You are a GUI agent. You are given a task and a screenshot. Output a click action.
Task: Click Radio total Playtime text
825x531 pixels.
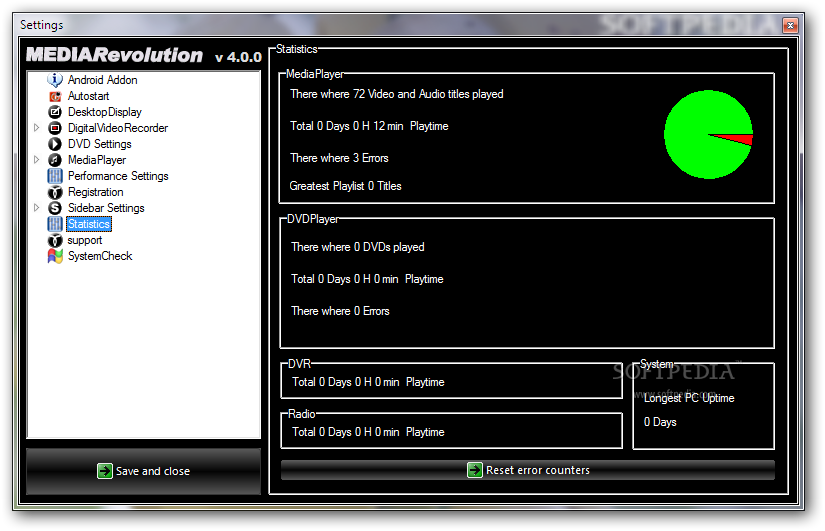coord(368,432)
